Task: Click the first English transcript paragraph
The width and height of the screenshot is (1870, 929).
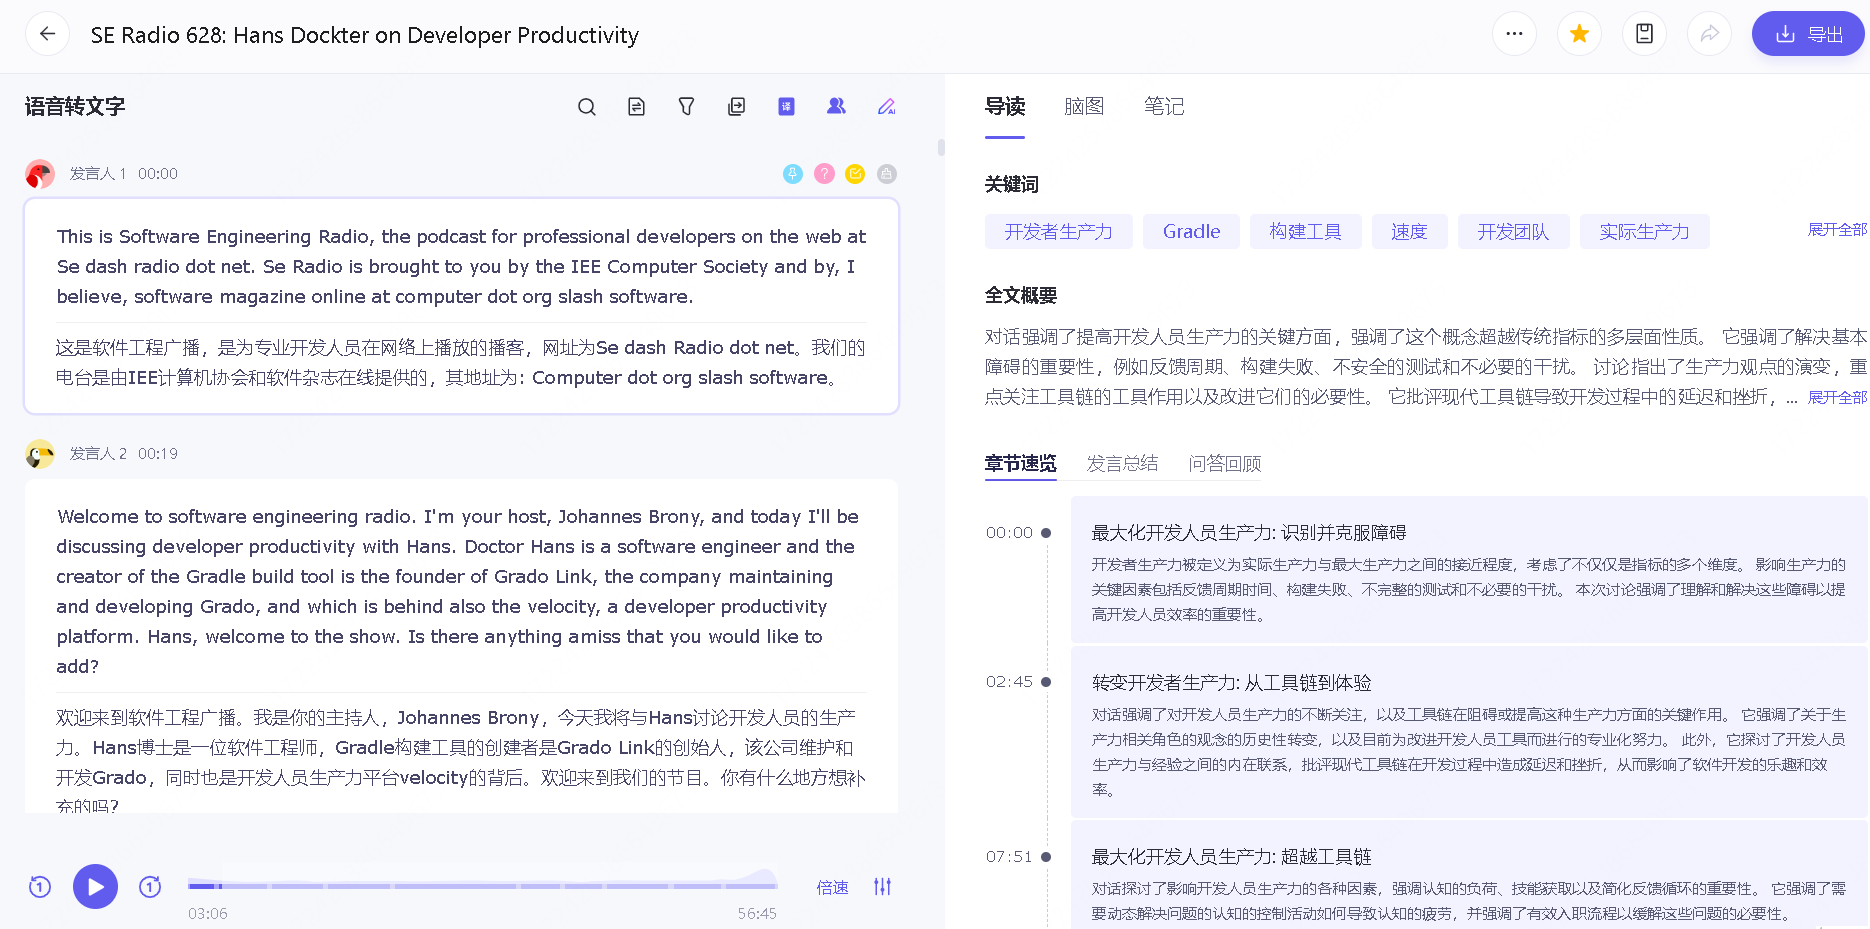Action: pyautogui.click(x=461, y=267)
